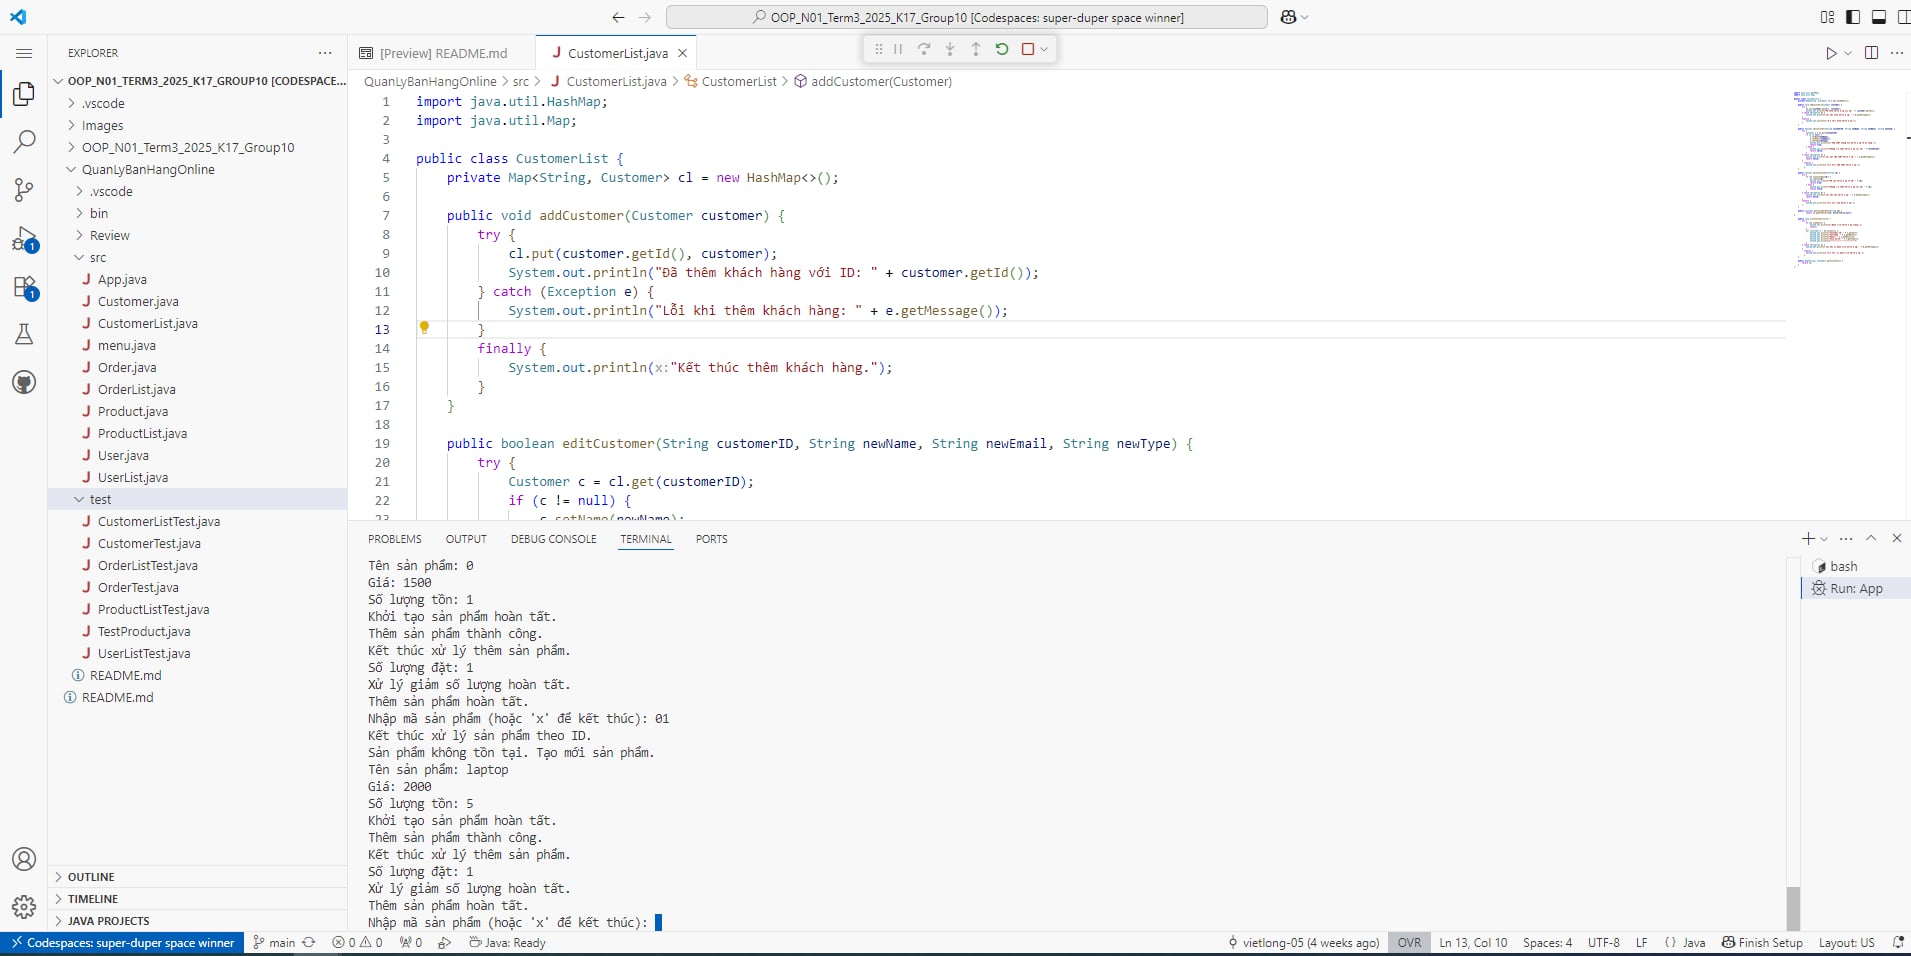Click the Finish Setup status item

point(1762,943)
